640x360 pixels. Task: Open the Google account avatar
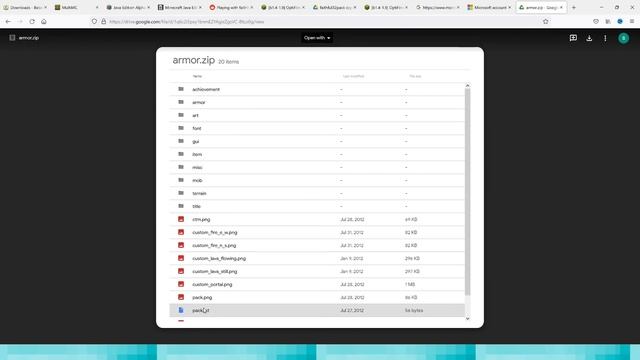[623, 38]
